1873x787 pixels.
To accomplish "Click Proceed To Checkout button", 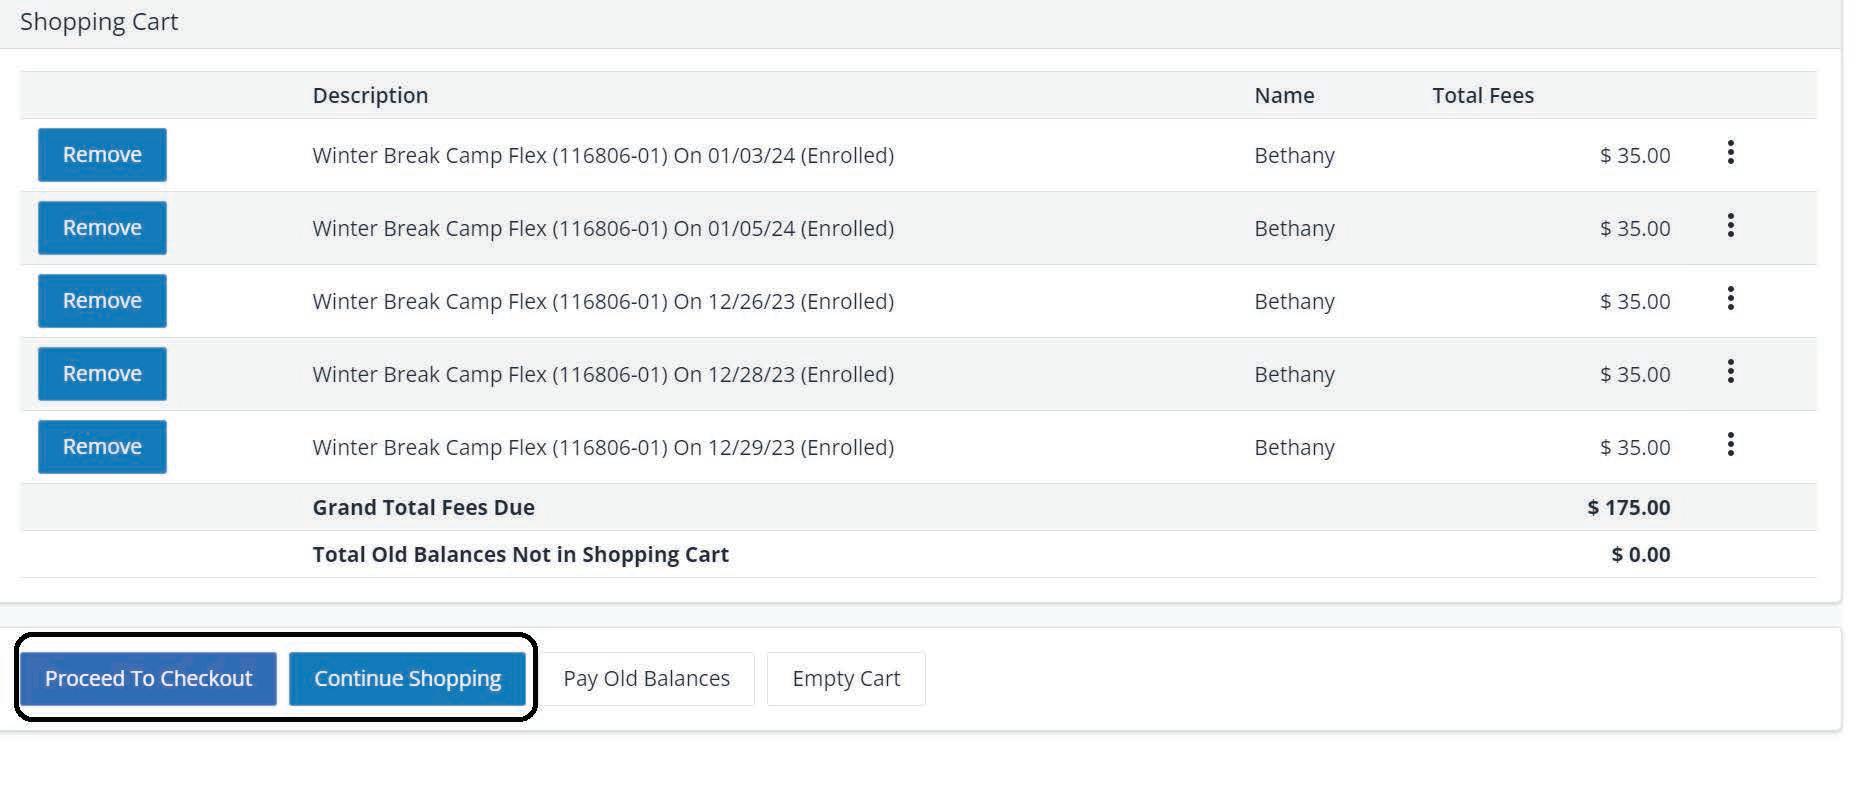I will click(148, 679).
